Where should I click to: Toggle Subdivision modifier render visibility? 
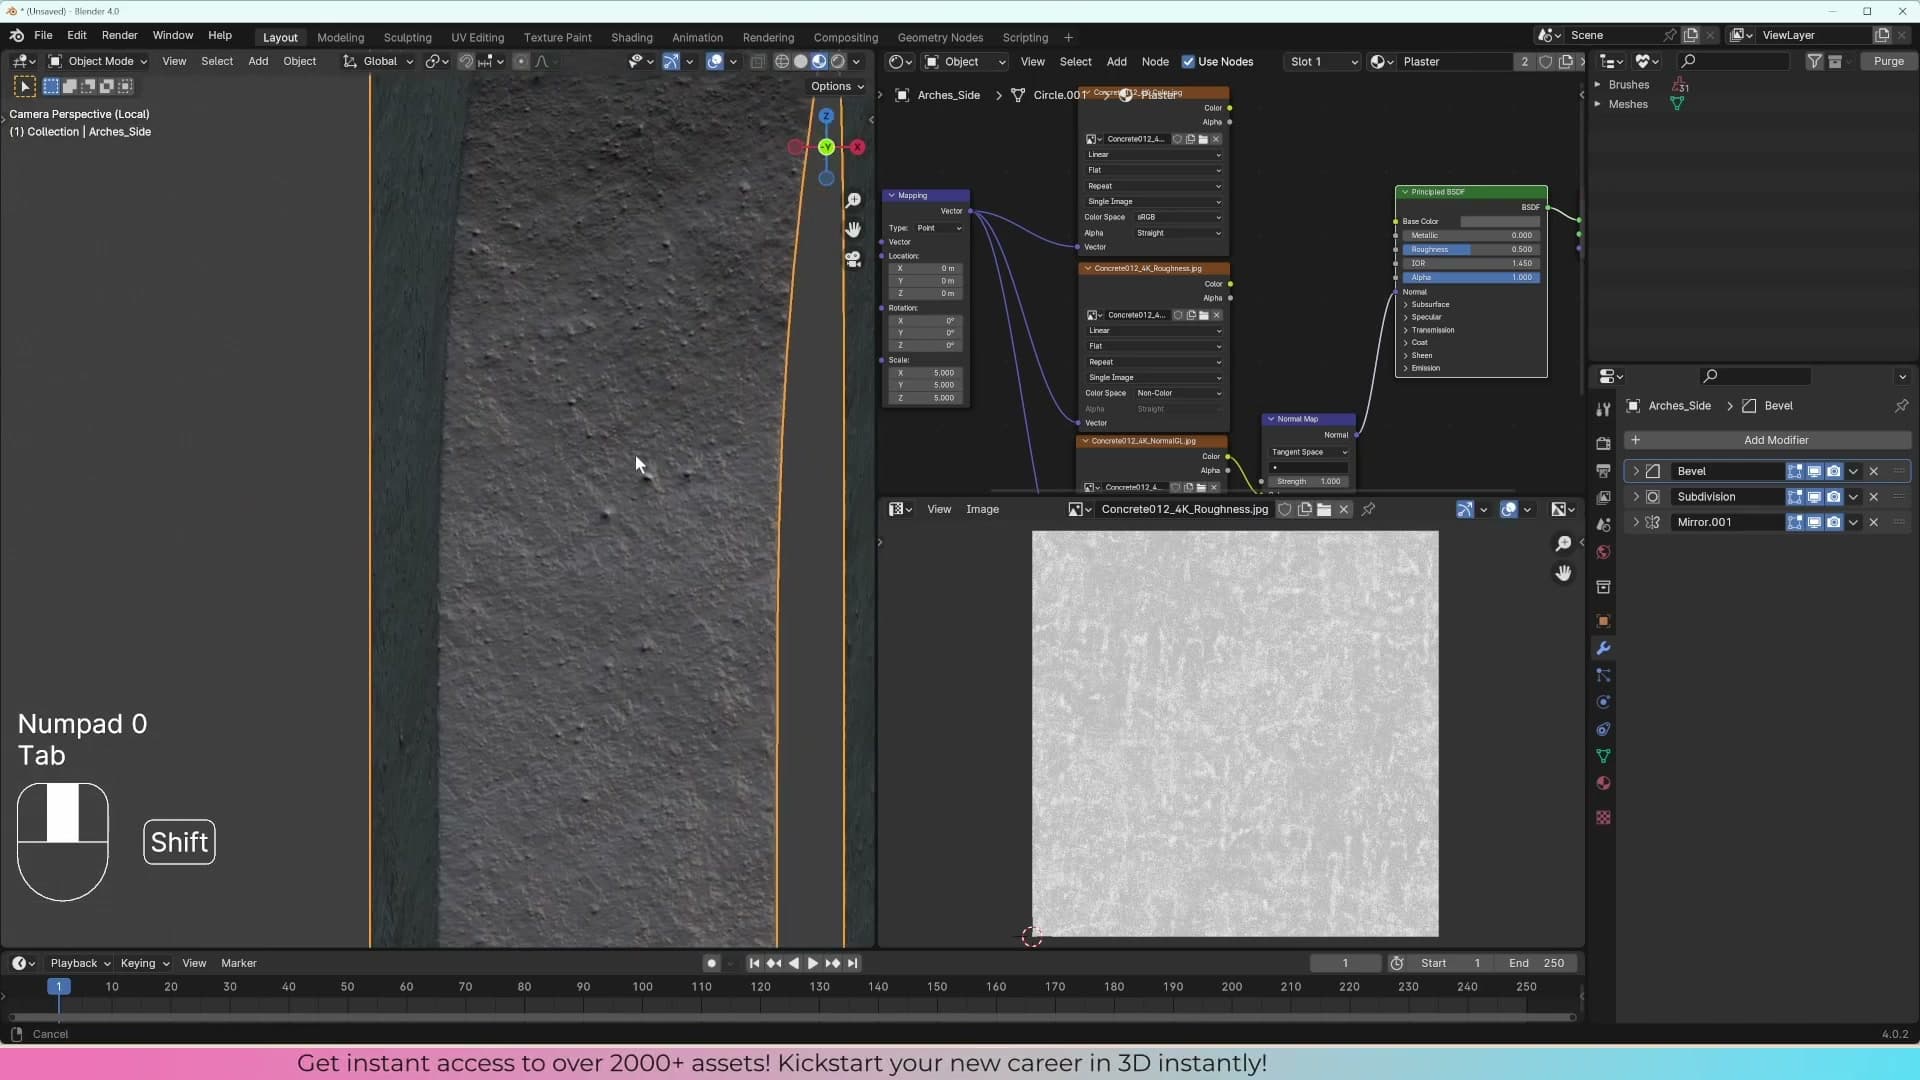[x=1833, y=497]
